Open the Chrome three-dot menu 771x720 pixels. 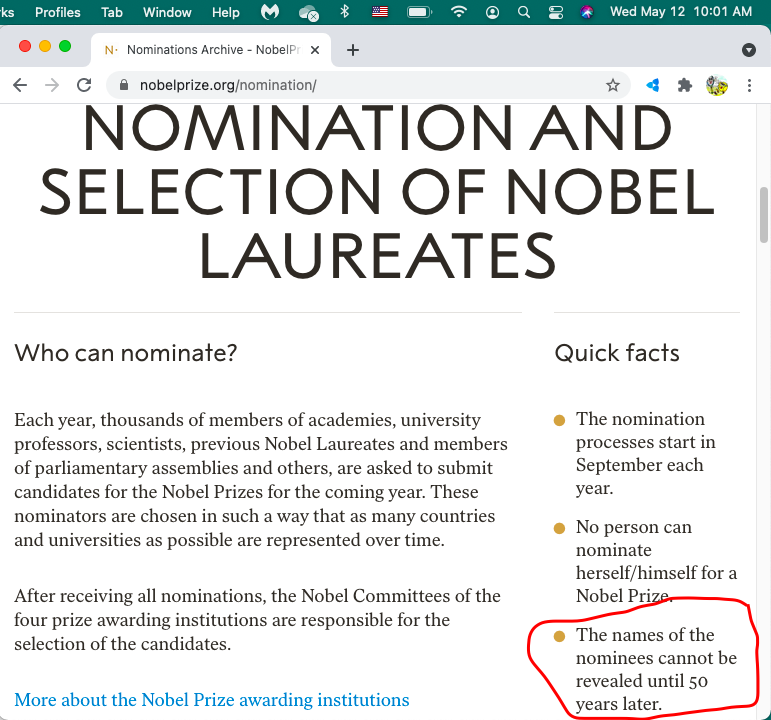(749, 86)
